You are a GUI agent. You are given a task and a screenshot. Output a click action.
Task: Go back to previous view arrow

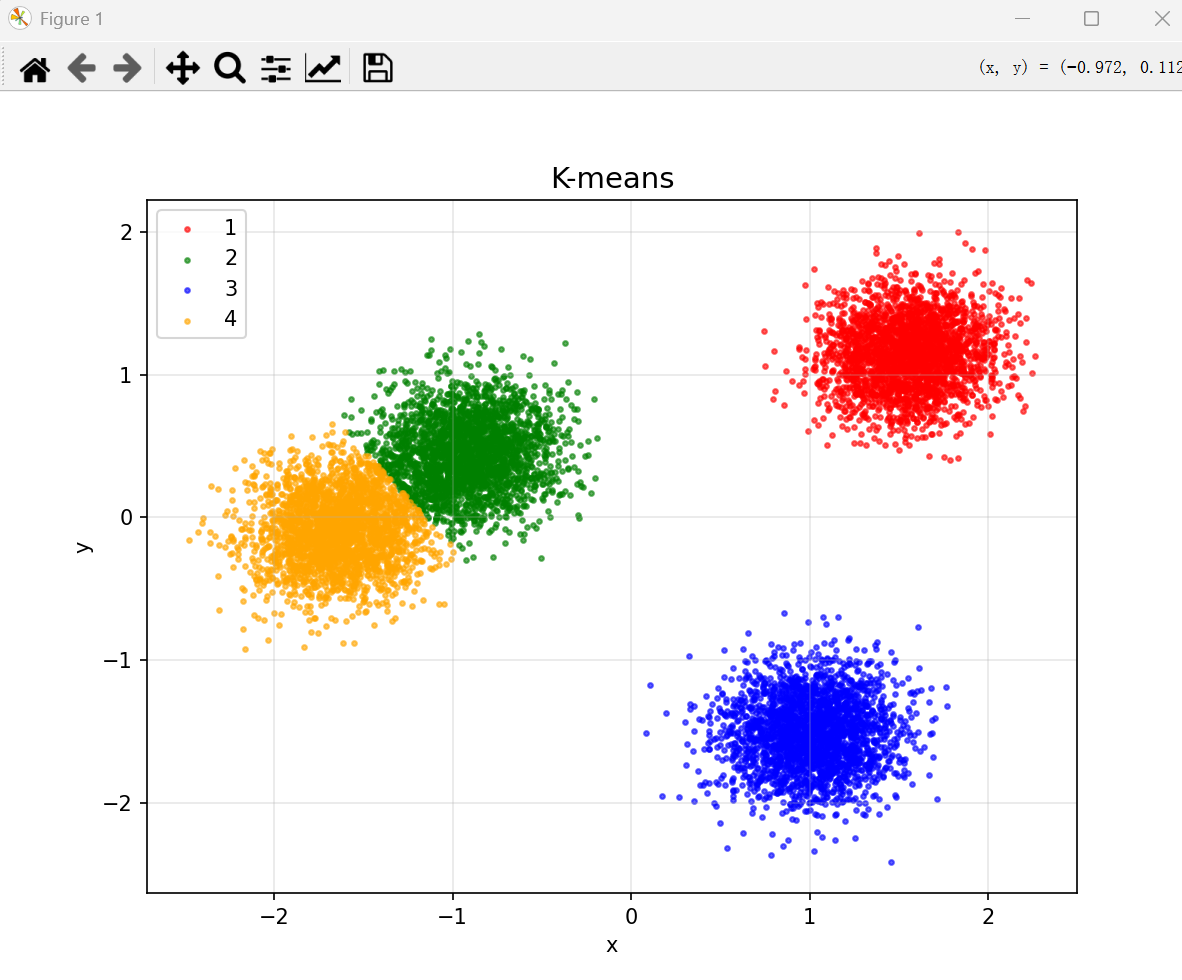81,69
